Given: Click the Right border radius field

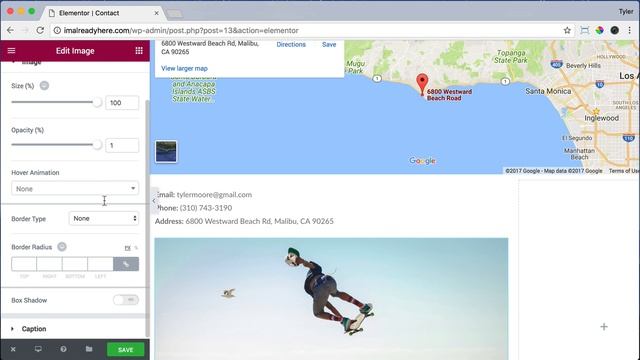Looking at the screenshot, I should tap(49, 264).
